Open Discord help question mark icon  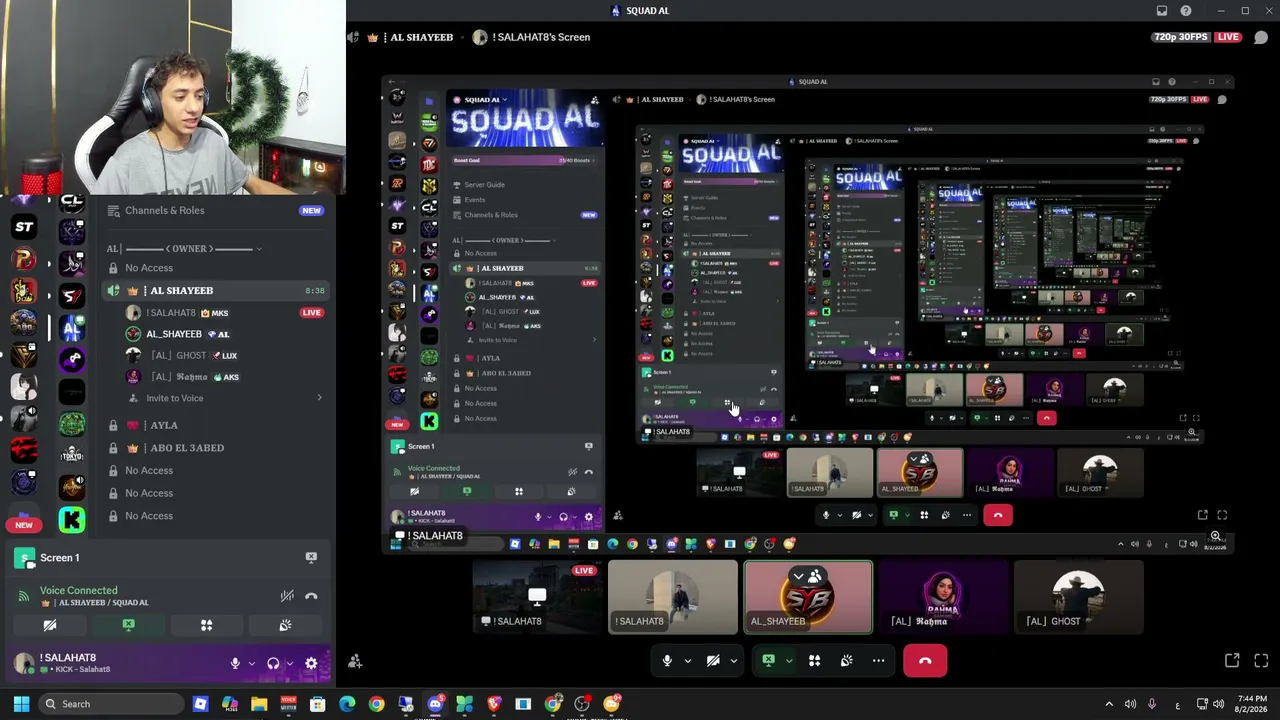pyautogui.click(x=1186, y=11)
